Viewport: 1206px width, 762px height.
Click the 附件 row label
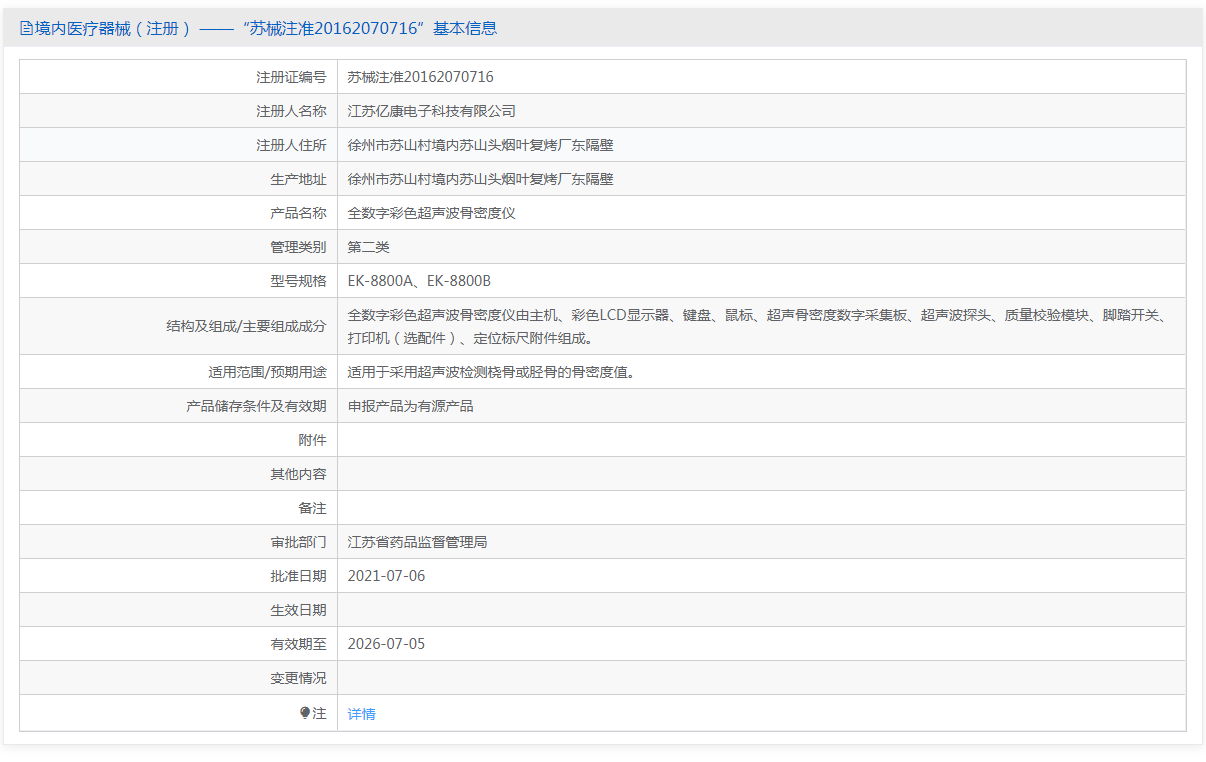pyautogui.click(x=312, y=440)
